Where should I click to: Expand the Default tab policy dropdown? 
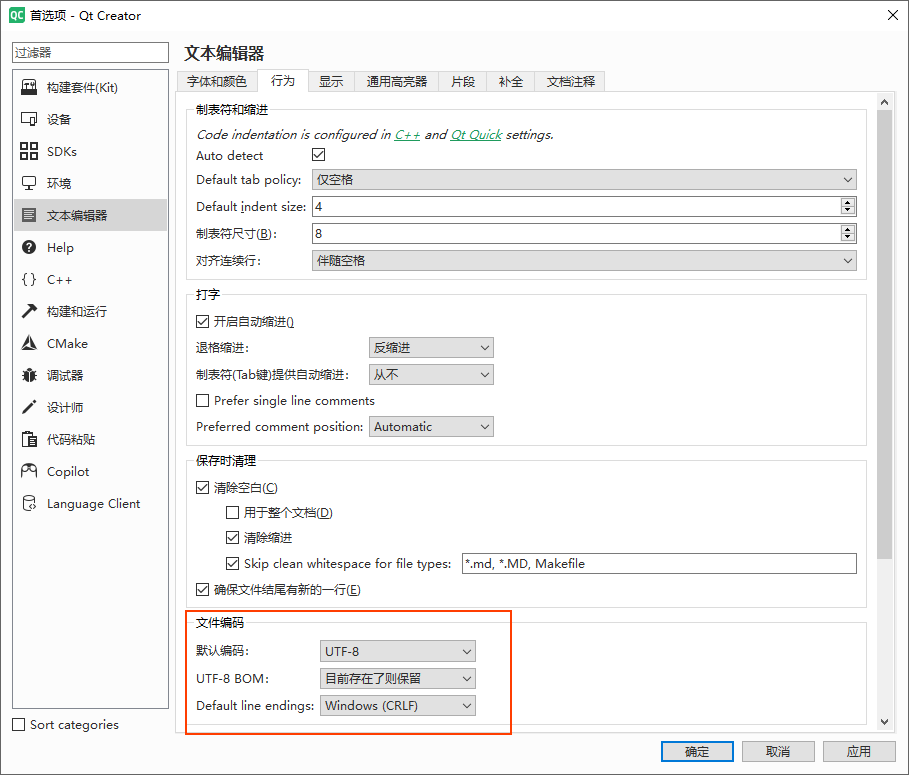pos(584,180)
